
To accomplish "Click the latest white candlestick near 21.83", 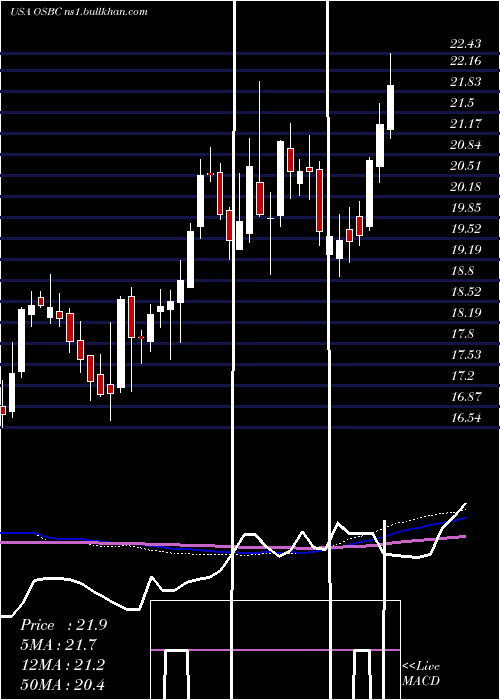I will [391, 107].
